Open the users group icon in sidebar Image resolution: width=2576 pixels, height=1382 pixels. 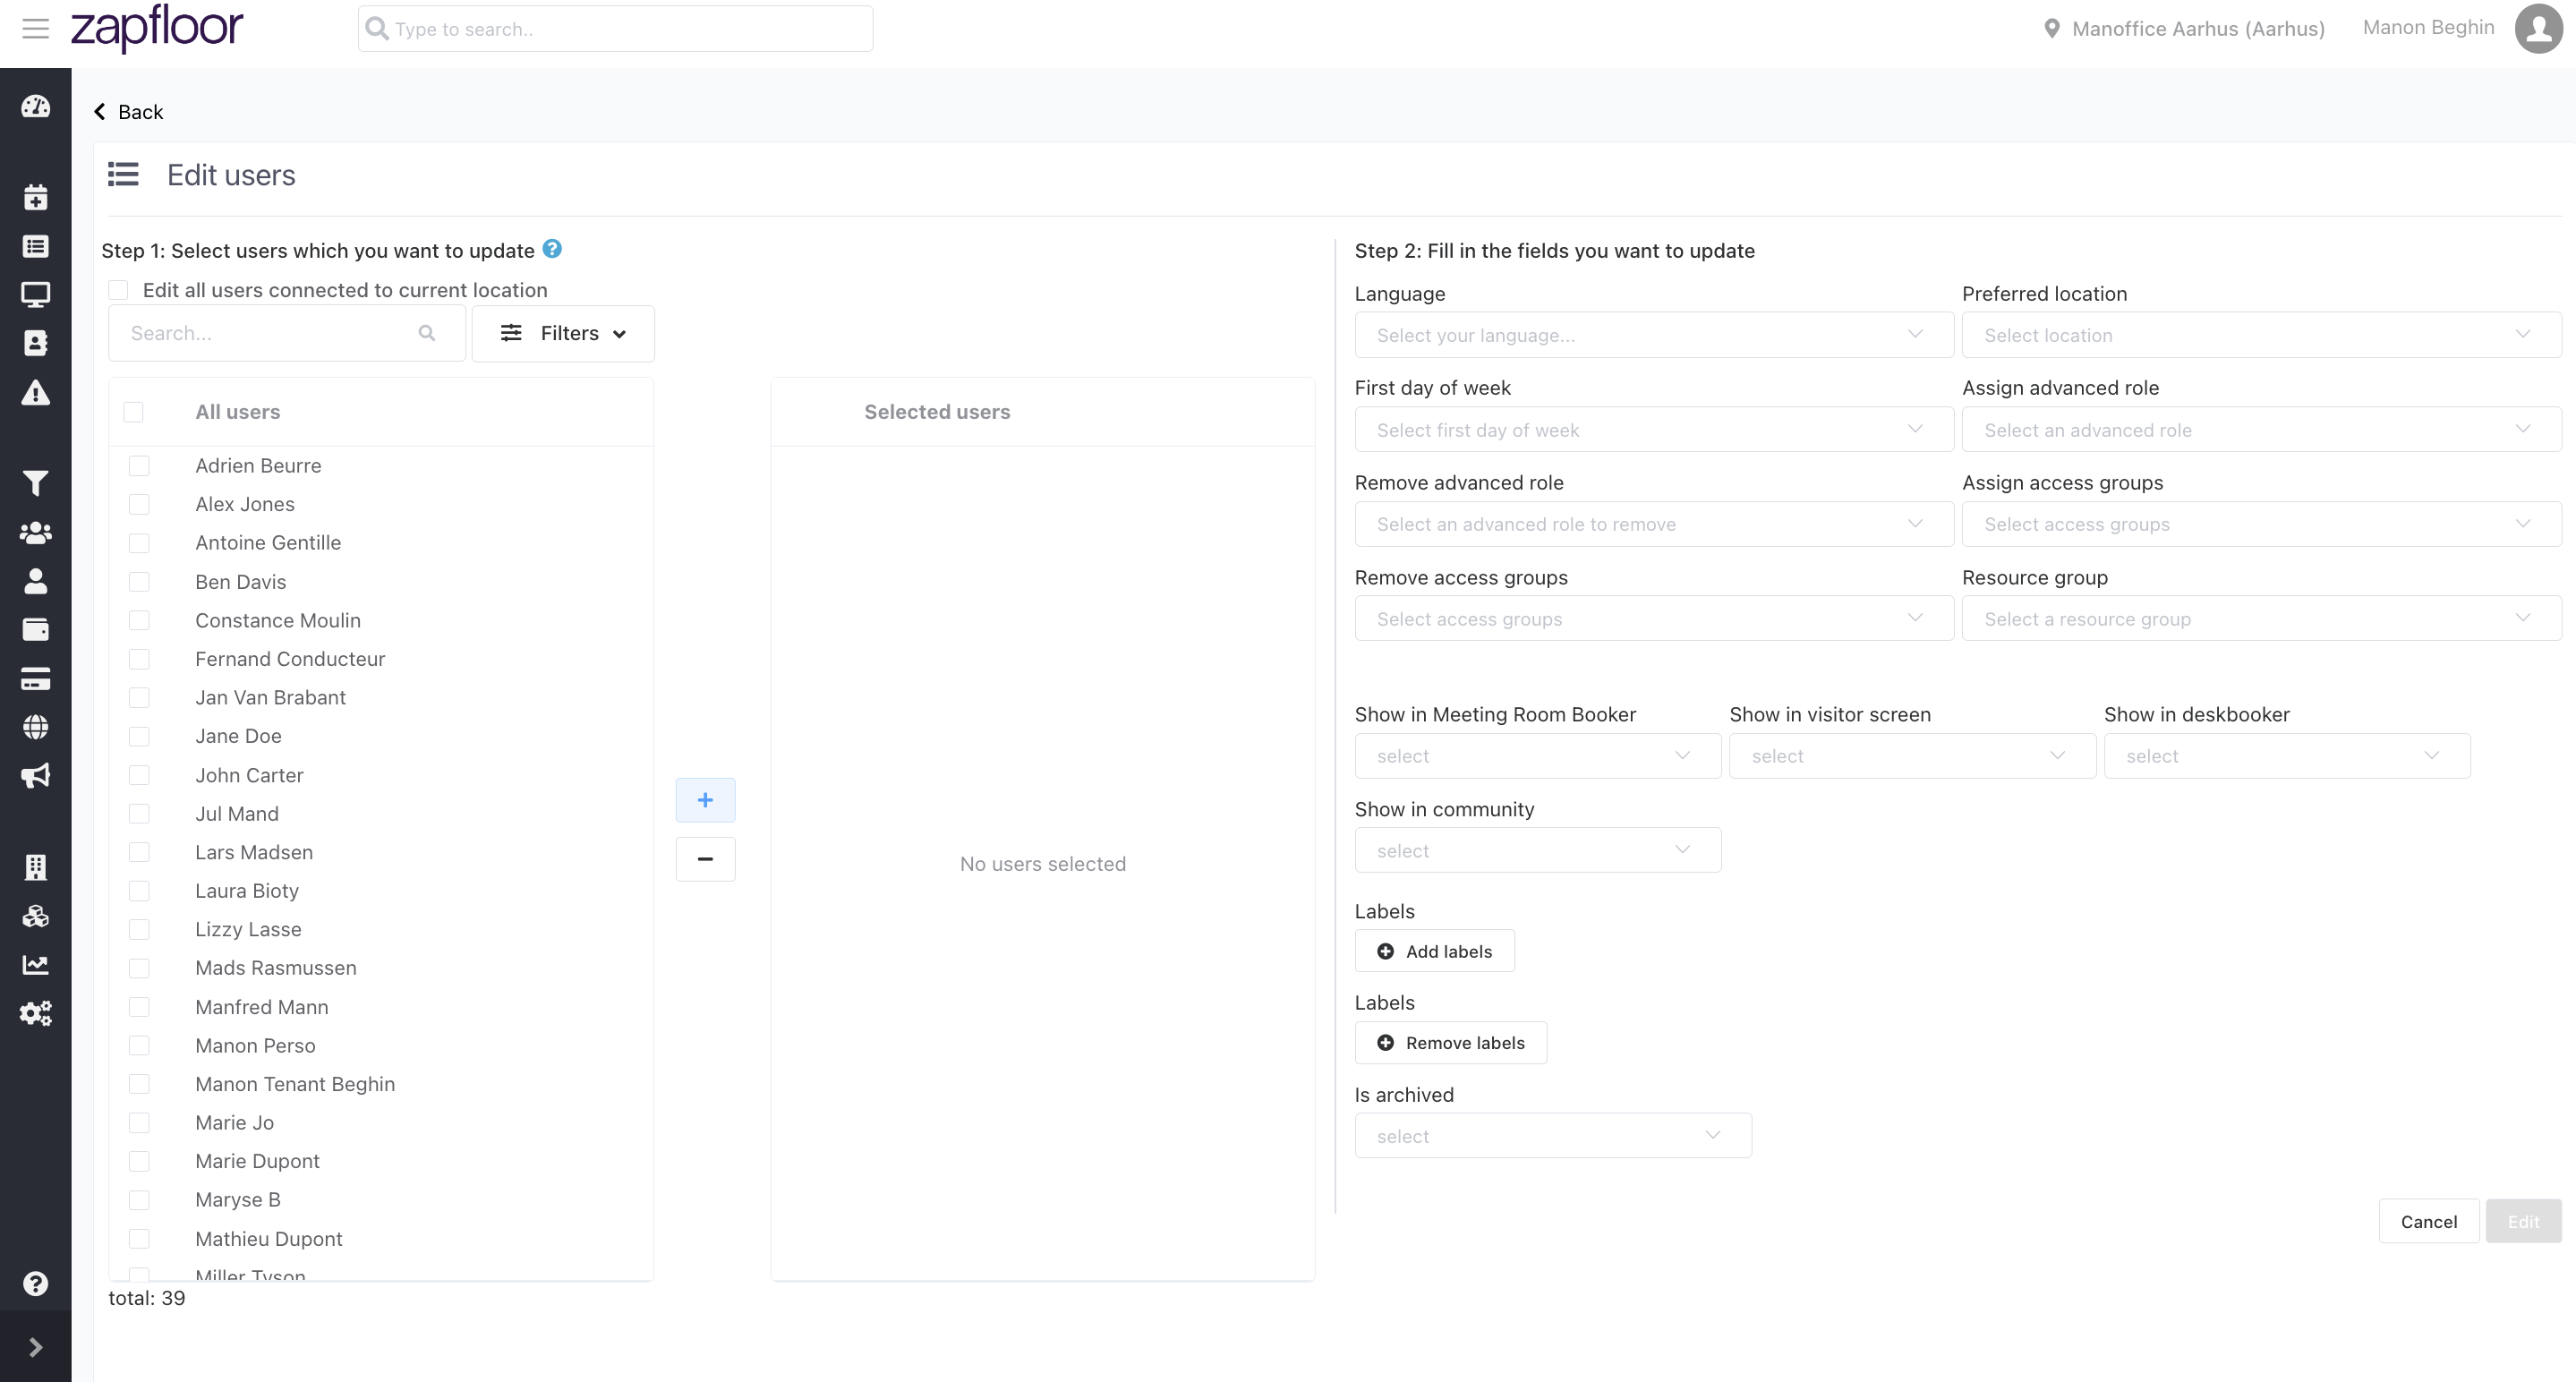(36, 532)
